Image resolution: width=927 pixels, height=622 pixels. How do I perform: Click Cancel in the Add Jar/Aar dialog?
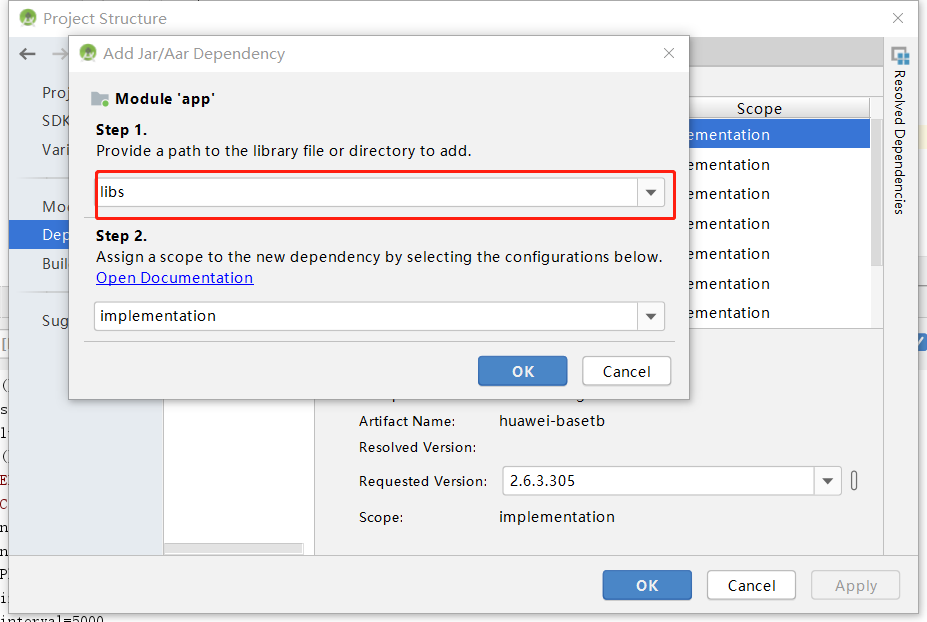click(x=626, y=371)
